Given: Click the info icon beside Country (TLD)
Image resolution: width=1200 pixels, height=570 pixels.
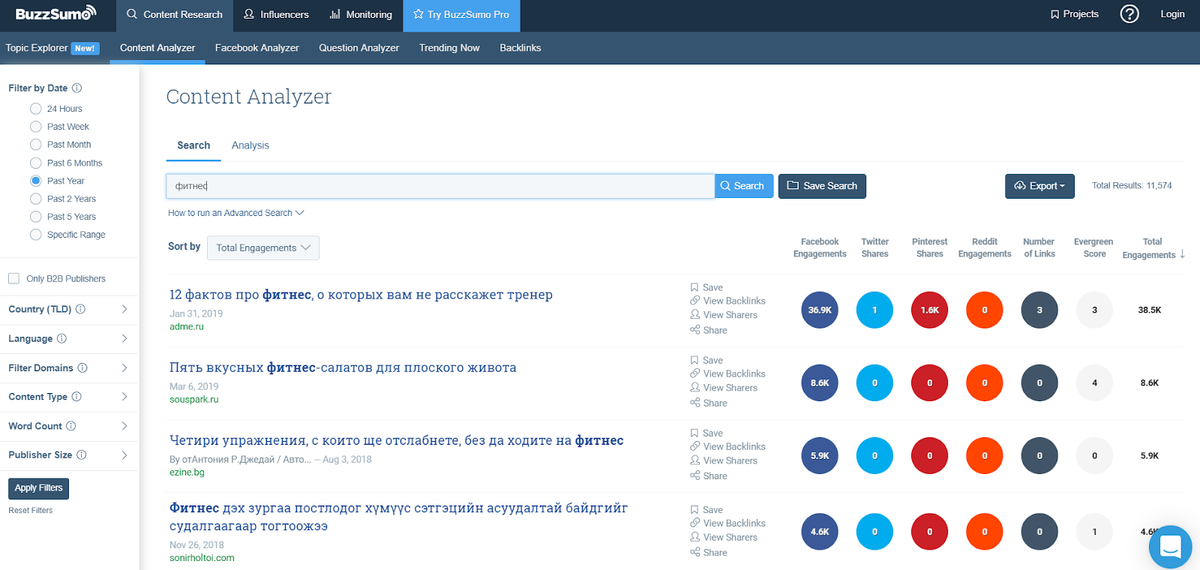Looking at the screenshot, I should (x=80, y=309).
